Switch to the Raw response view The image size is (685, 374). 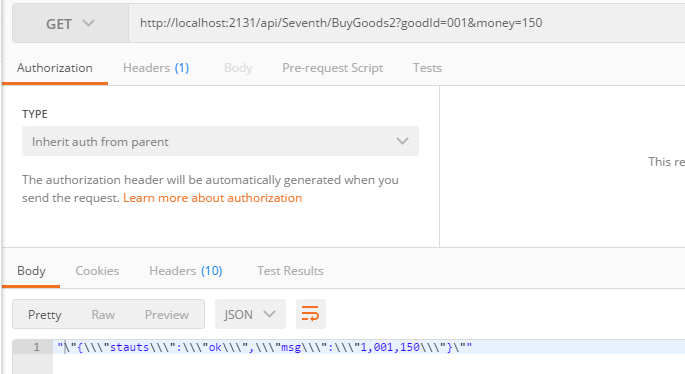(x=103, y=315)
